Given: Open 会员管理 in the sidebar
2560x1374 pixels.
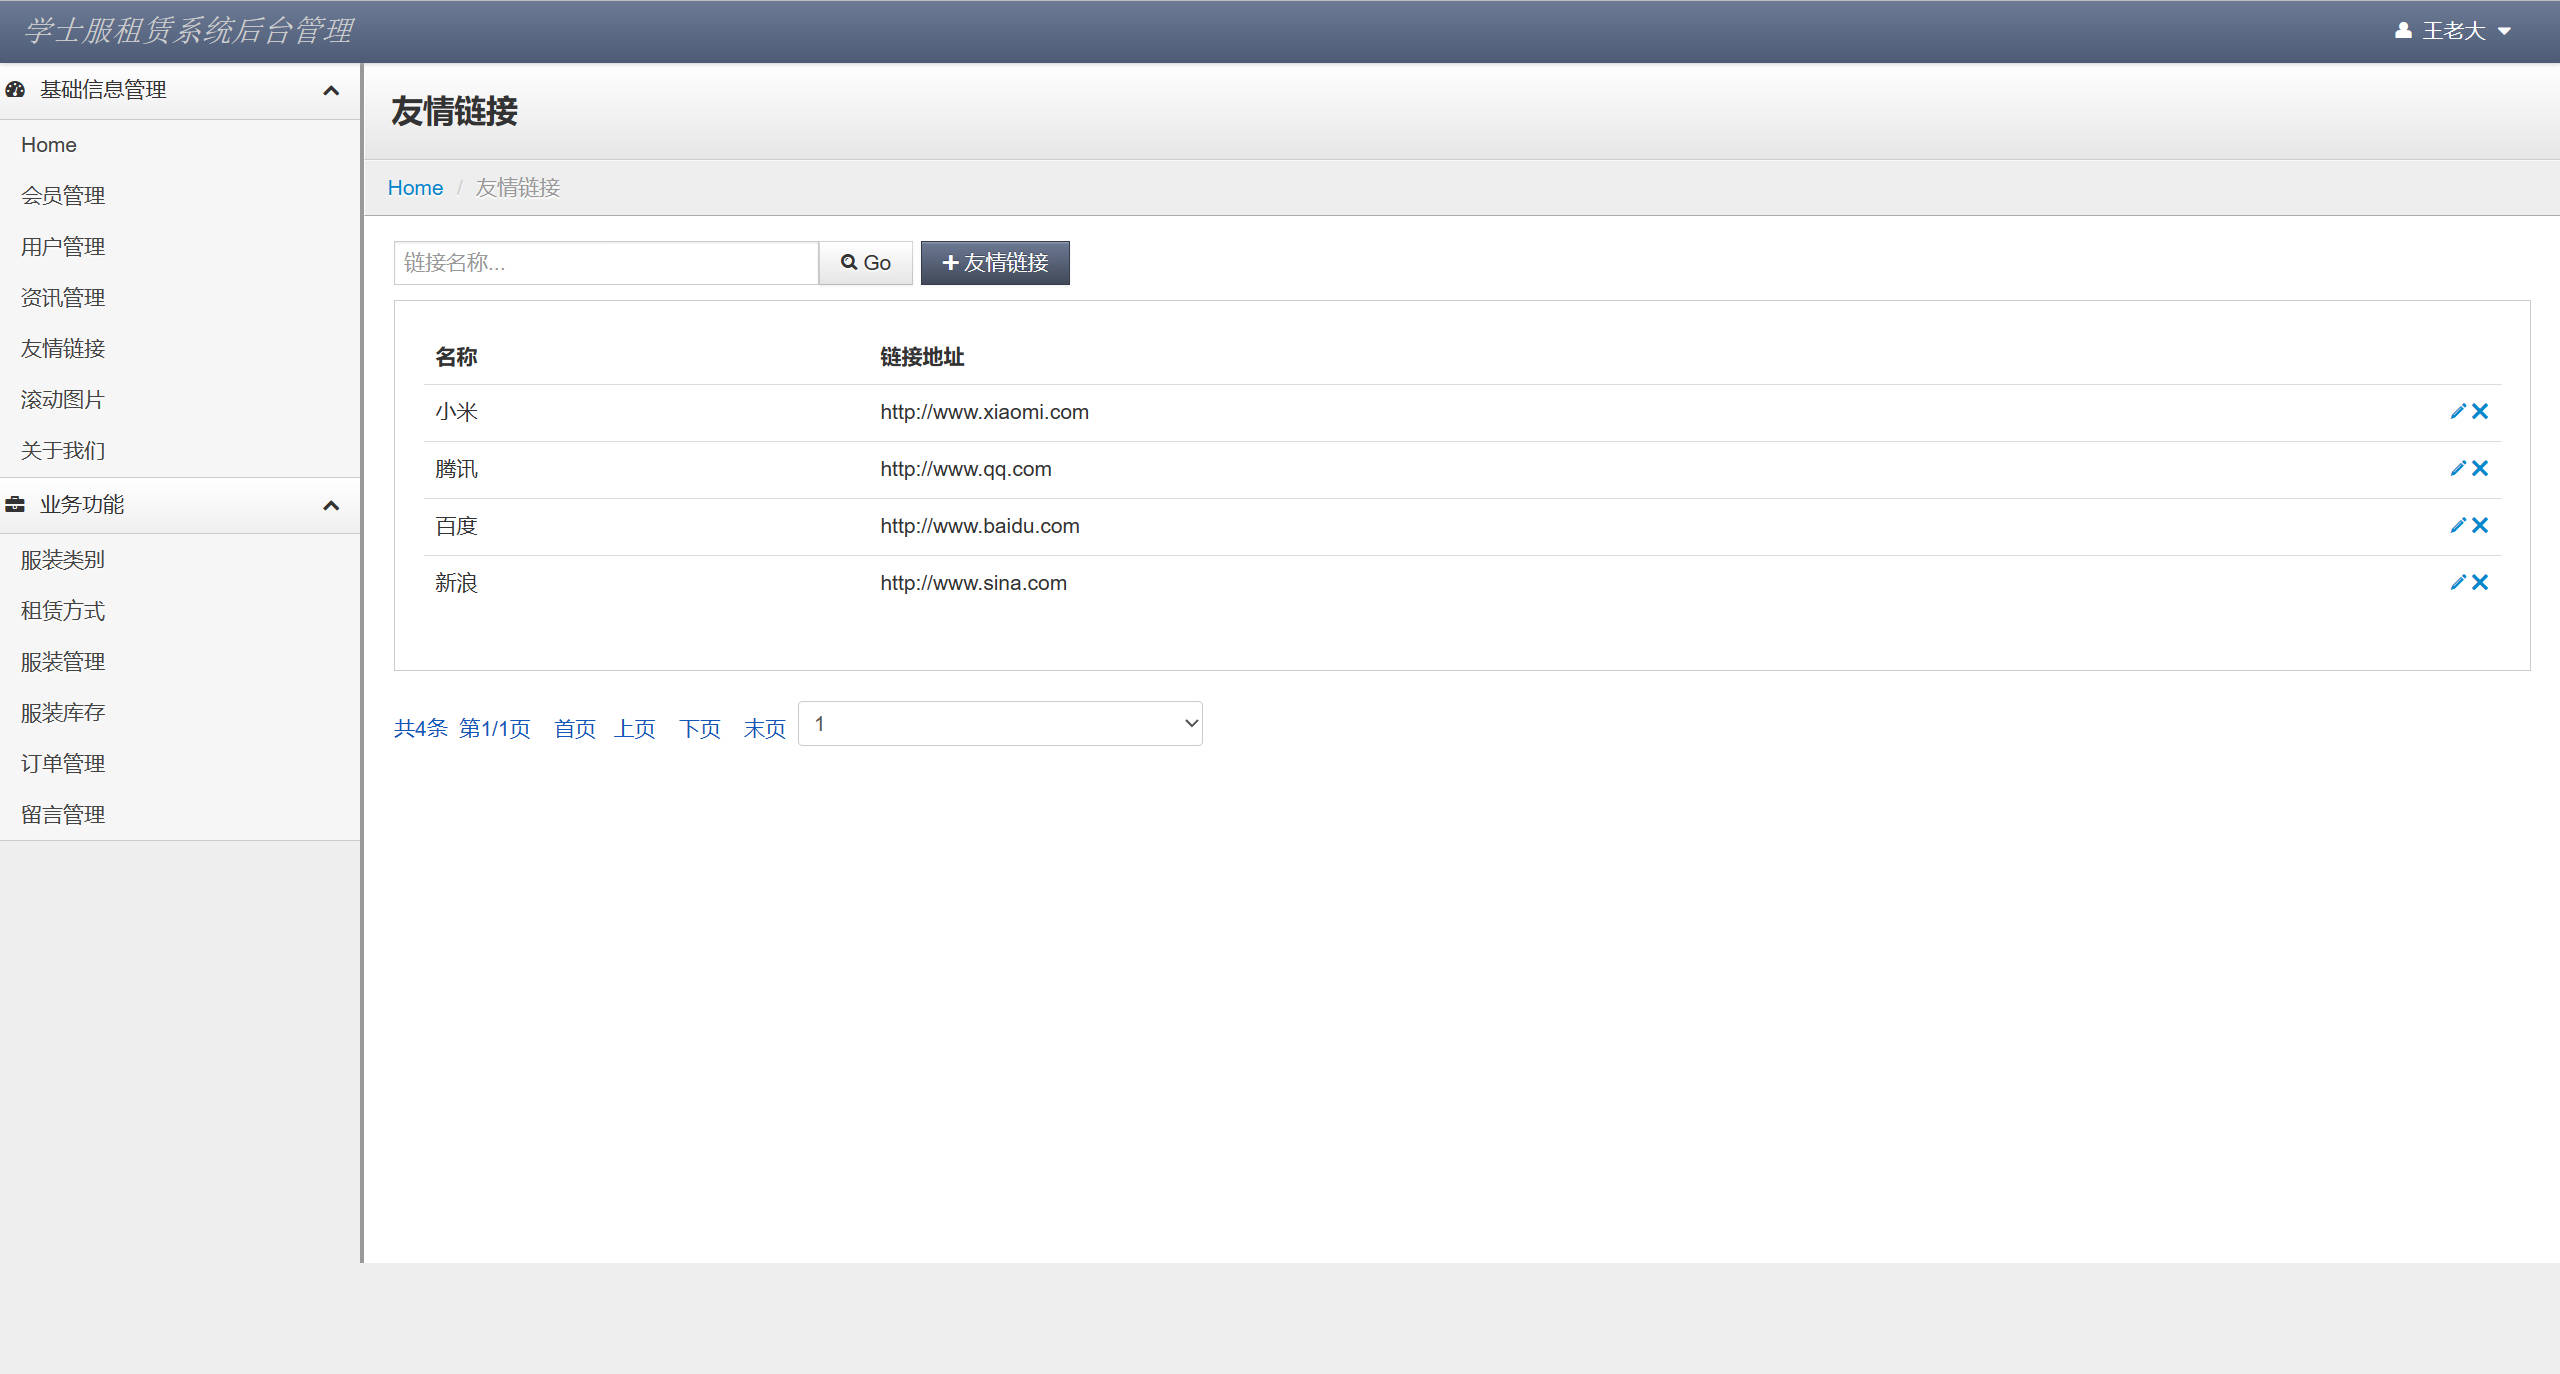Looking at the screenshot, I should coord(63,196).
